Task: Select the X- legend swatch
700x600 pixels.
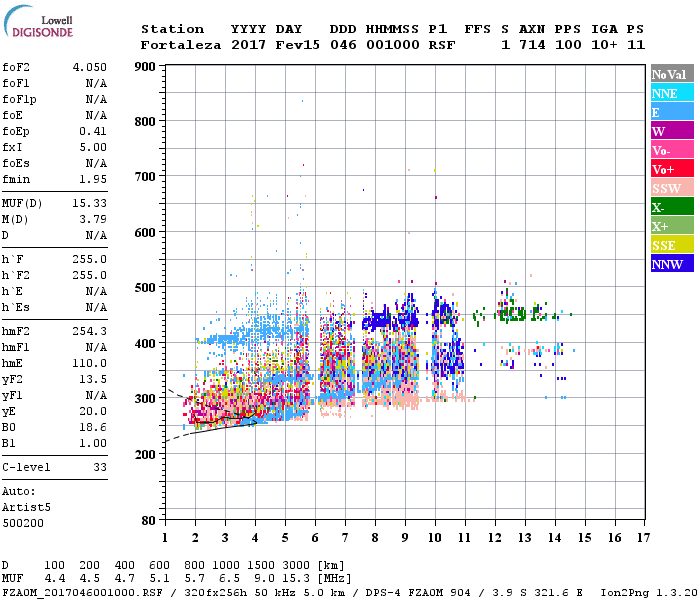Action: pyautogui.click(x=672, y=207)
